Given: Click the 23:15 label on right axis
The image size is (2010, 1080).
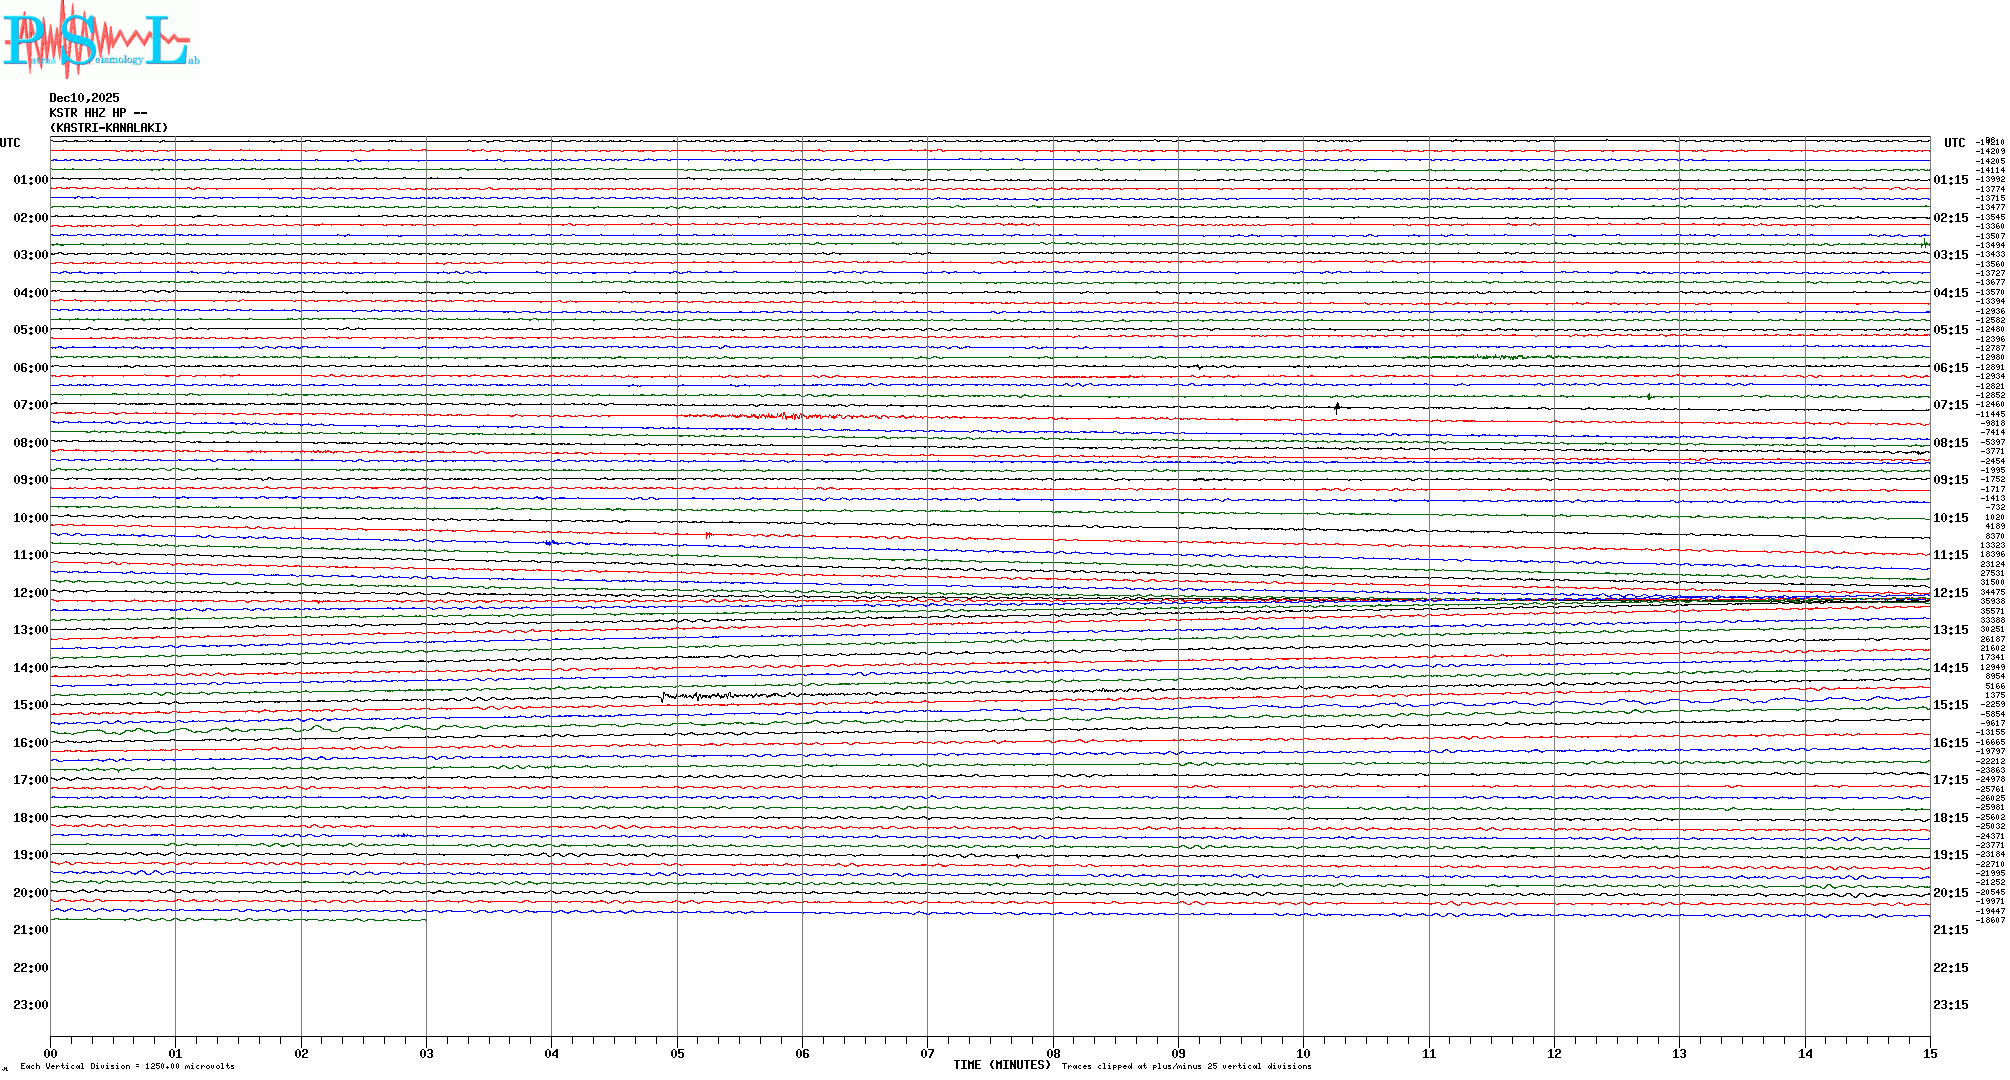Looking at the screenshot, I should 1950,1005.
